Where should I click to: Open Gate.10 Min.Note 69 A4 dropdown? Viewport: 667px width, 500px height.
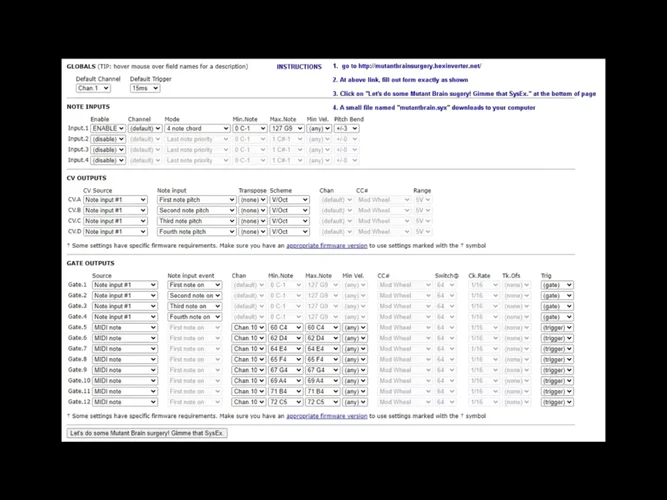coord(285,380)
